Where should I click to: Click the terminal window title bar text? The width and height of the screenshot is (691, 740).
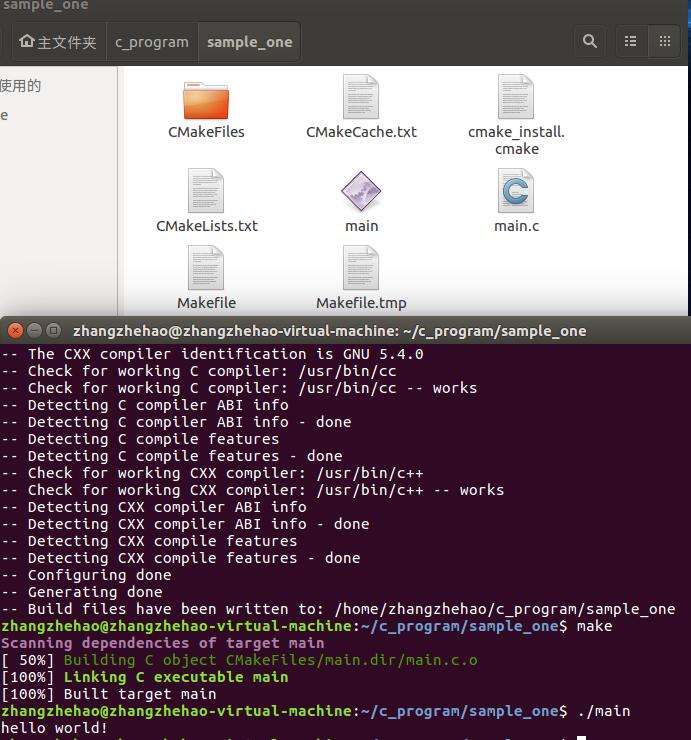pos(329,331)
